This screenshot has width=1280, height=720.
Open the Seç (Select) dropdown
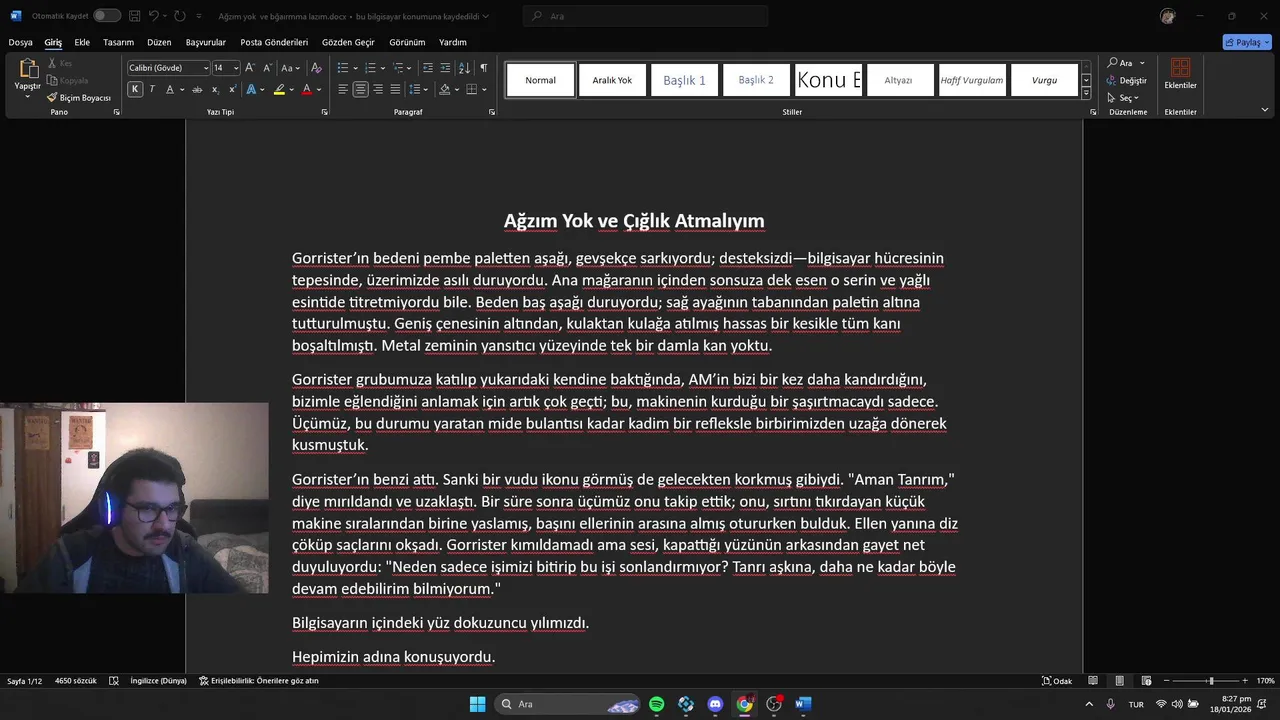point(1125,98)
